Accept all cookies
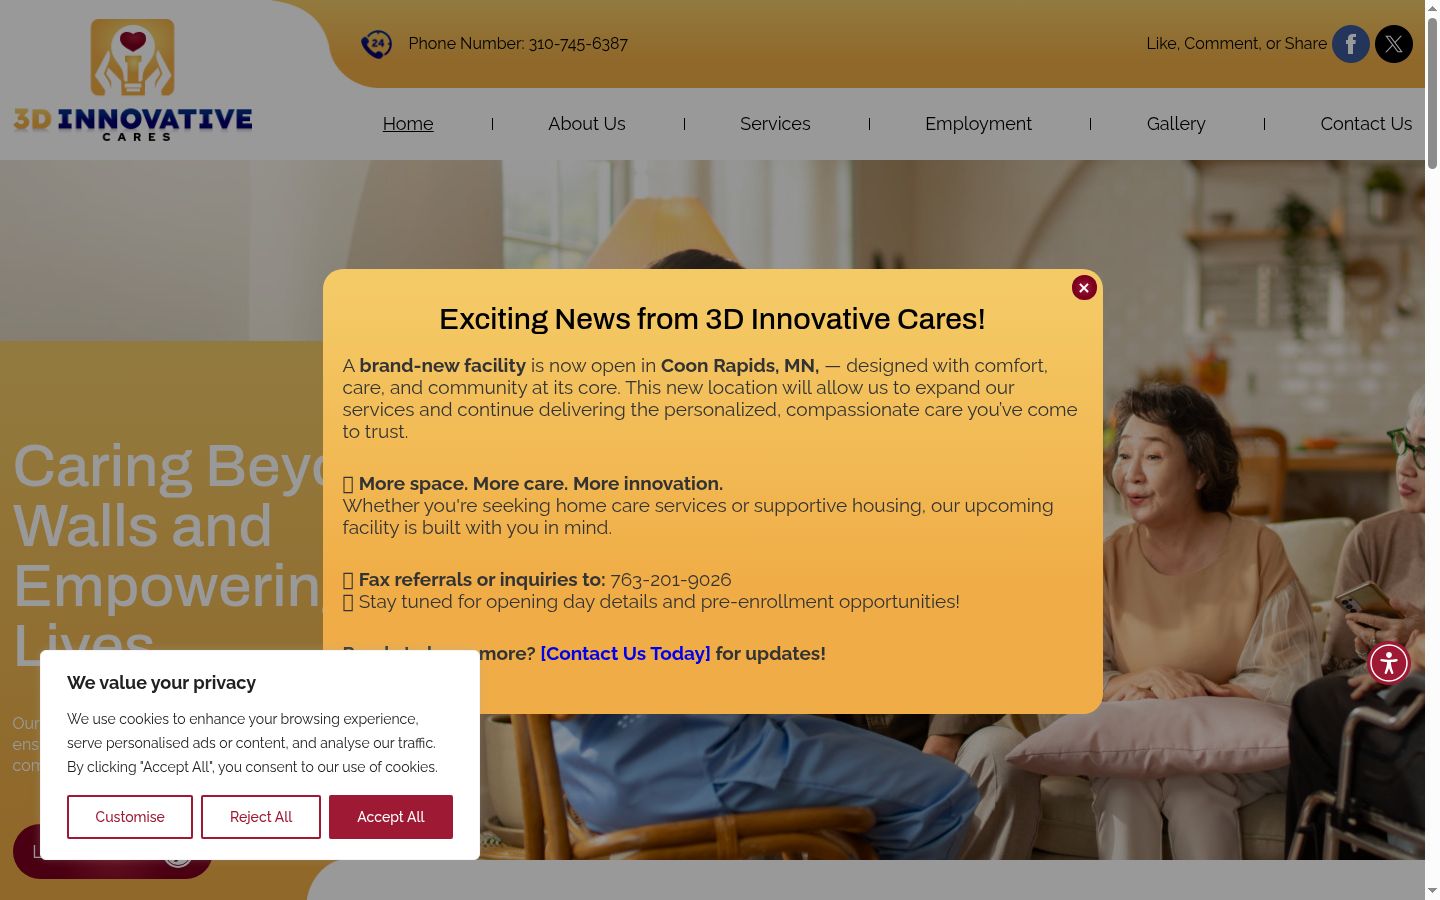 pos(391,817)
